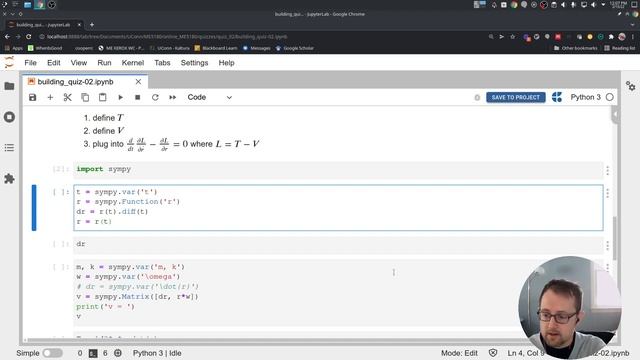Open the Running Terminals and Kernels panel

tap(9, 117)
